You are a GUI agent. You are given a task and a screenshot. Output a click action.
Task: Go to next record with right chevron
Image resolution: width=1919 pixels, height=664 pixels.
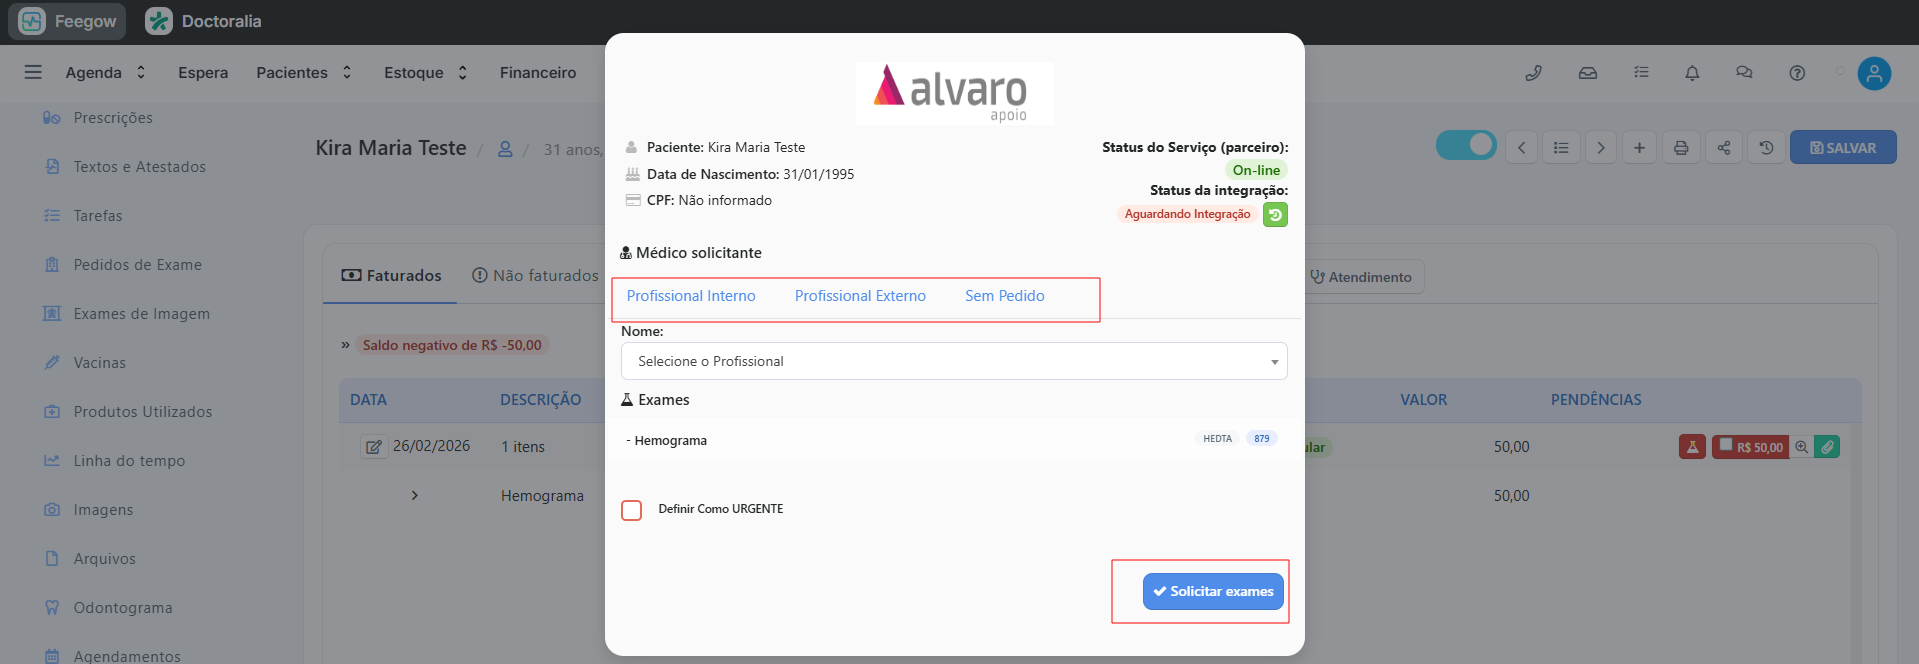tap(1601, 148)
